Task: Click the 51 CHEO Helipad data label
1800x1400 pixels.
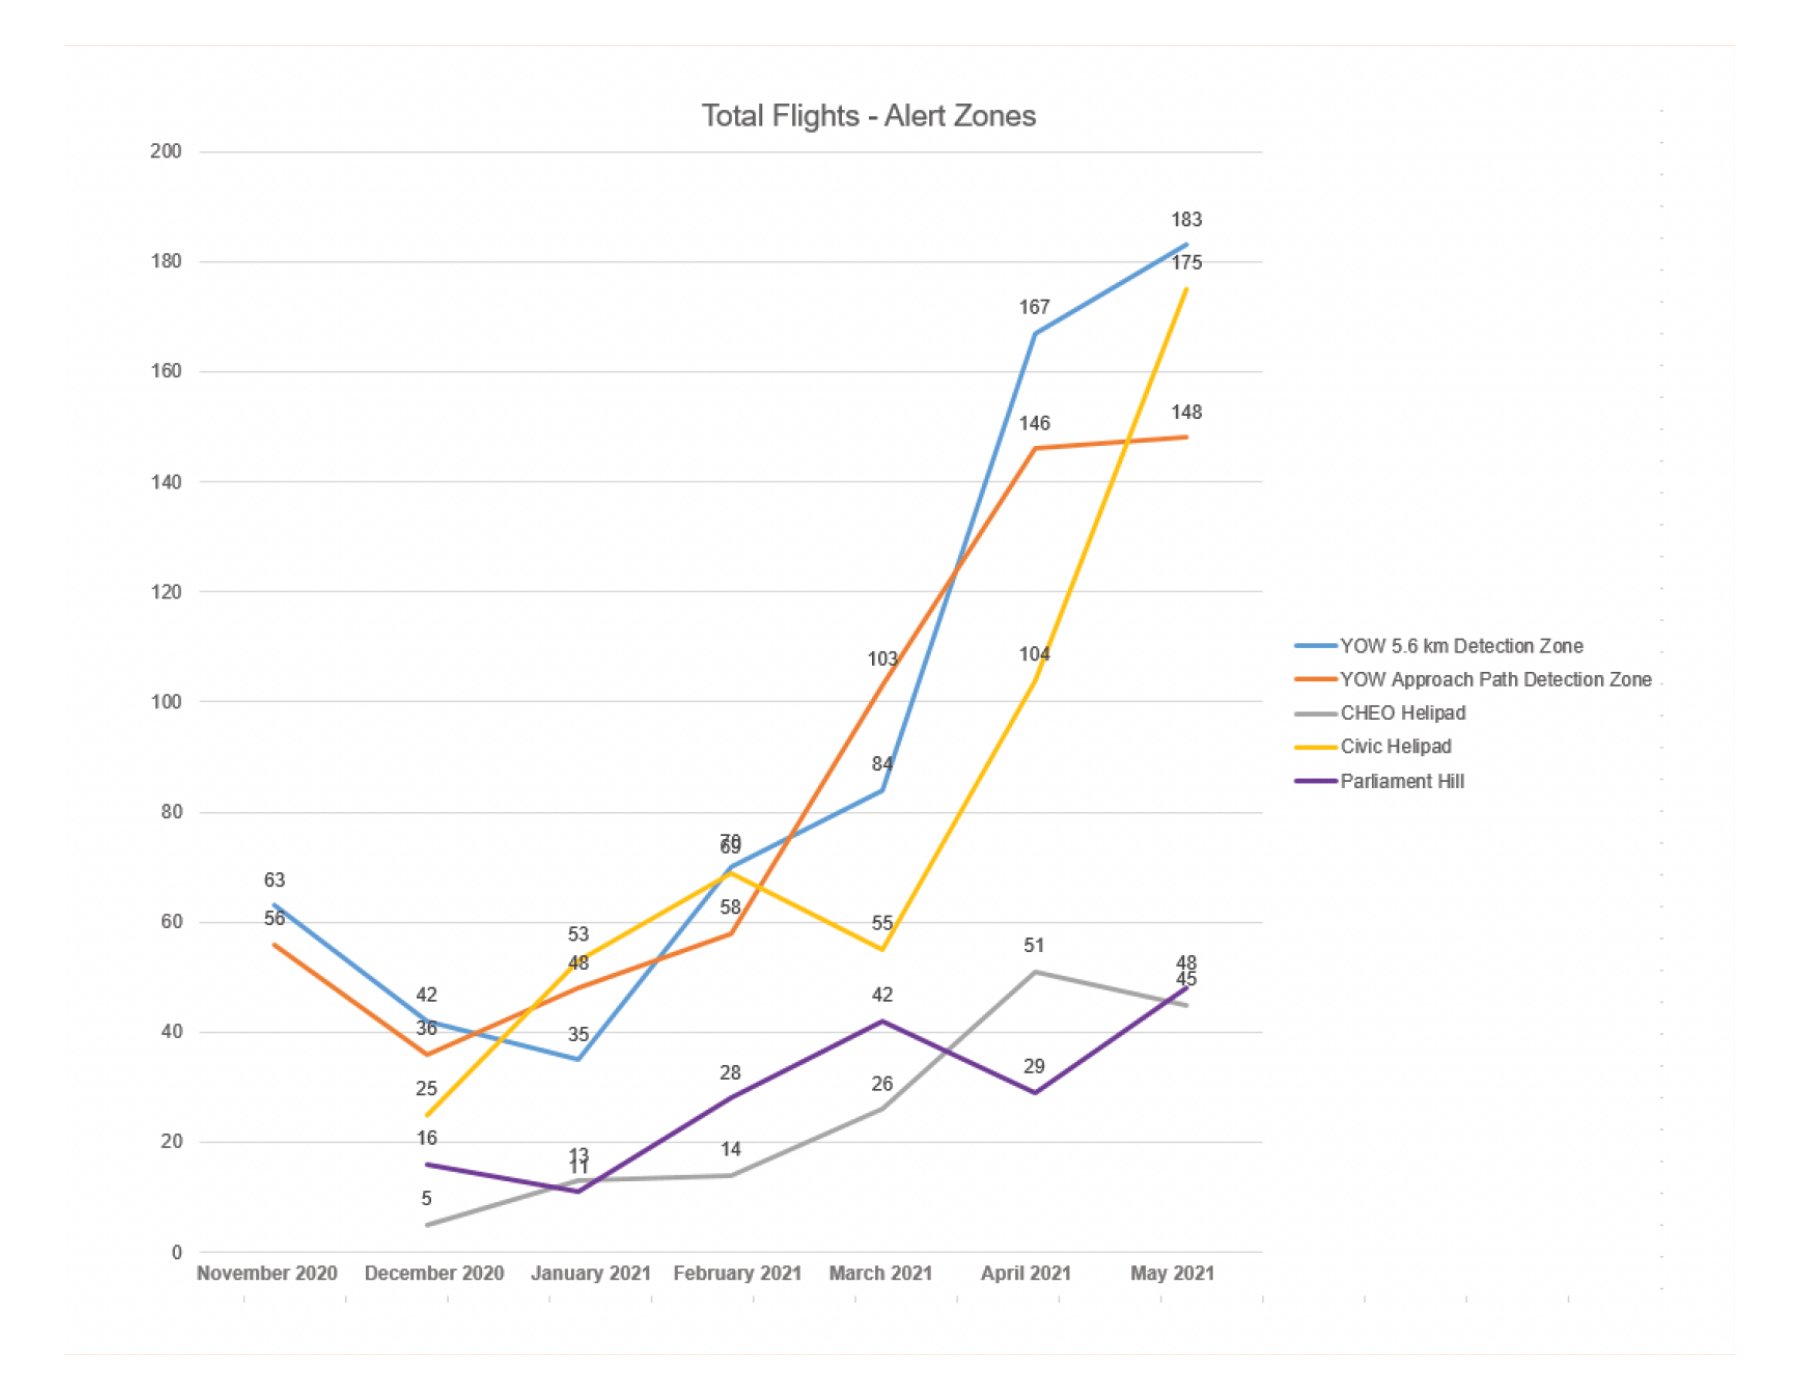Action: point(1034,945)
